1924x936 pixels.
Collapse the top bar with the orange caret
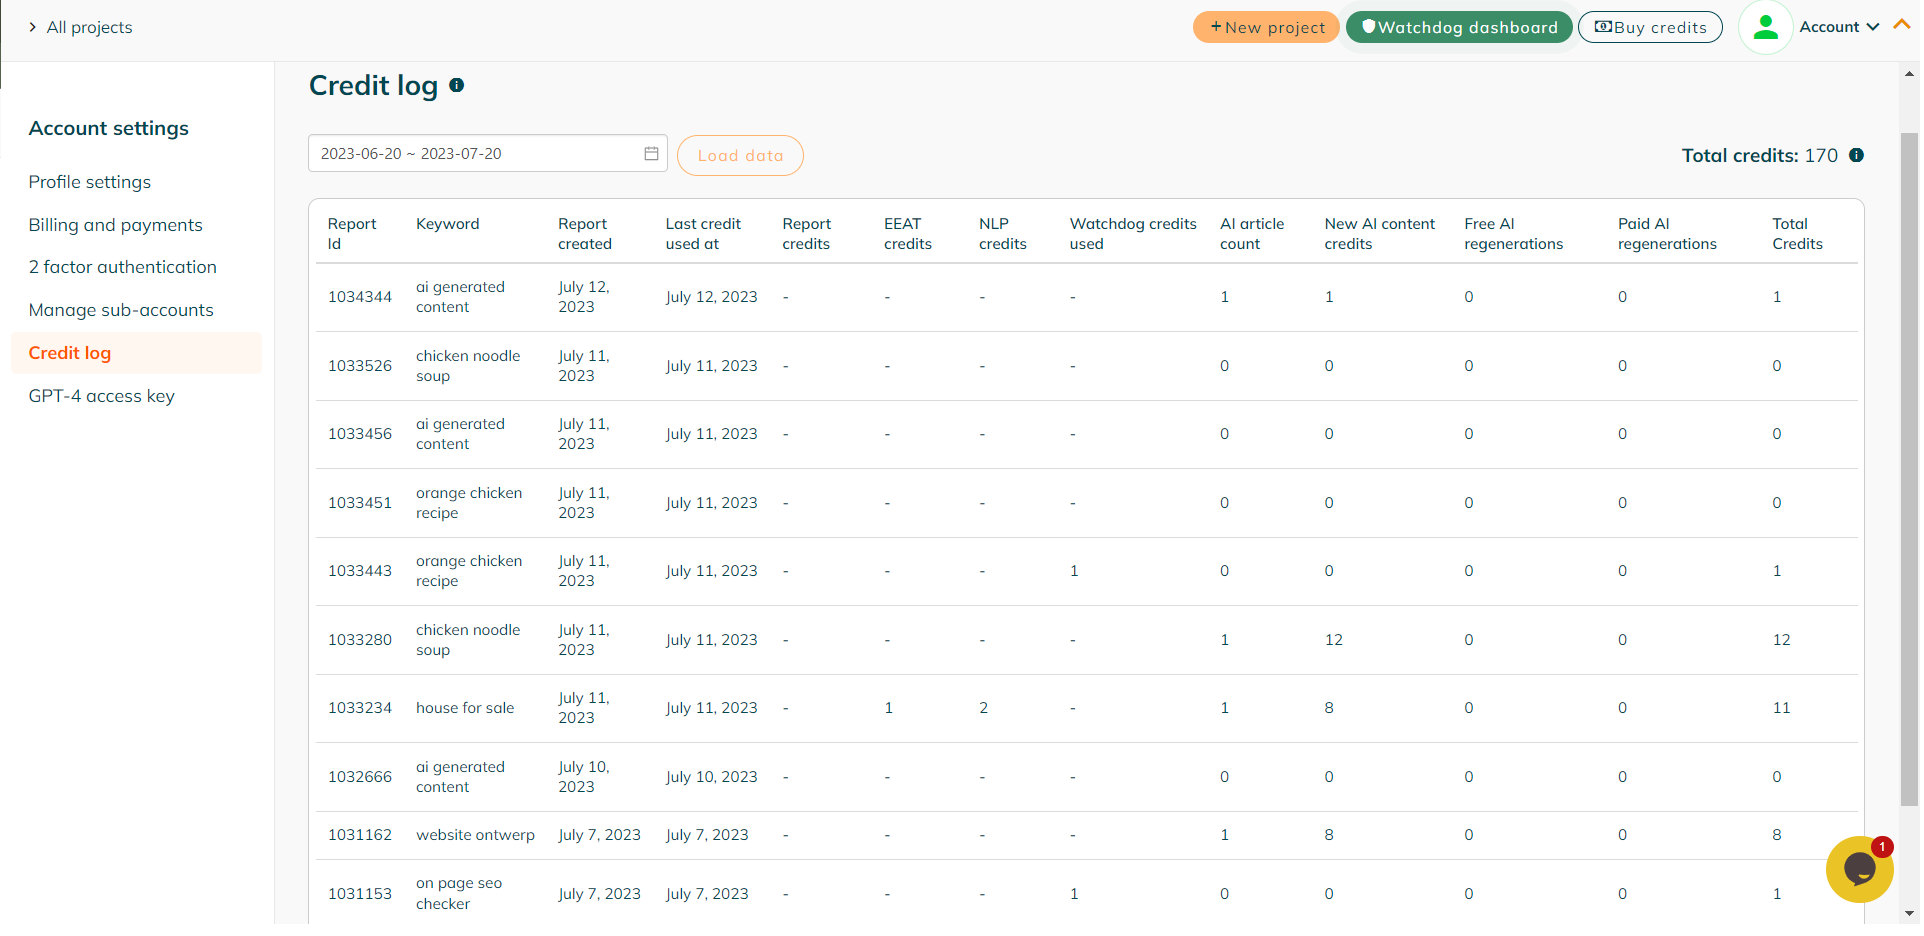click(1902, 26)
